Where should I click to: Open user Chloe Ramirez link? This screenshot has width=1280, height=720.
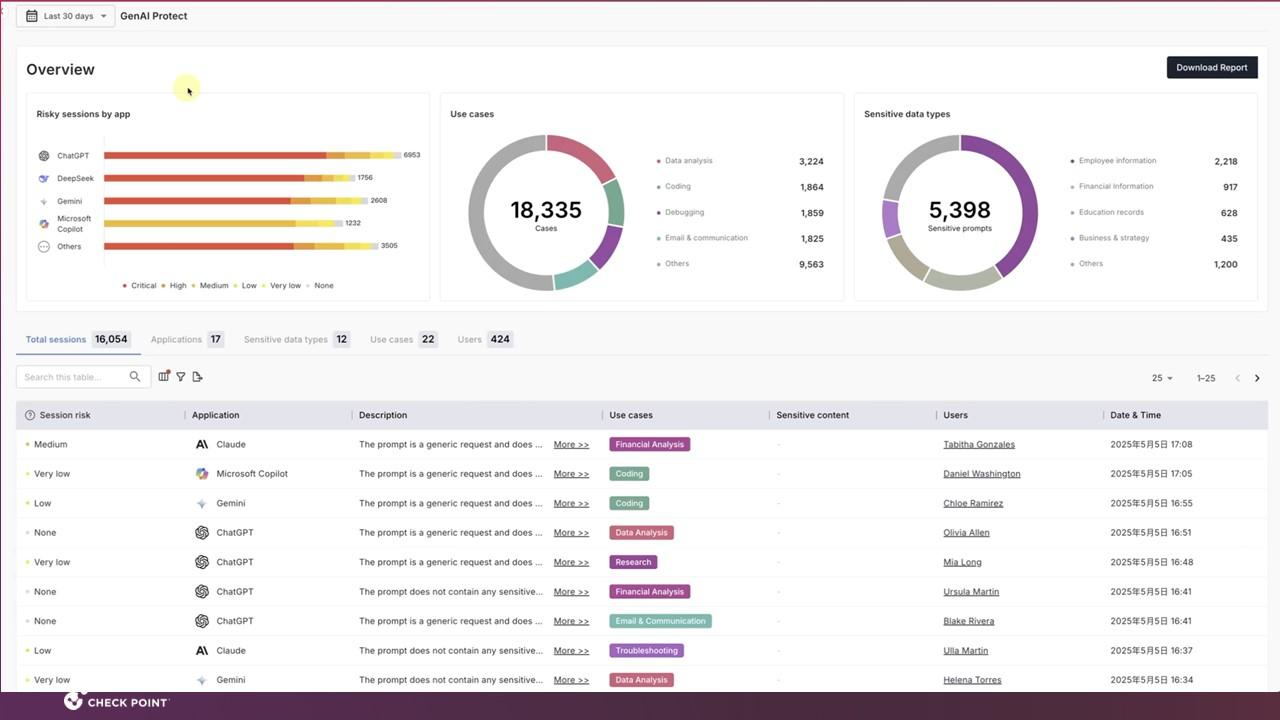(x=973, y=503)
